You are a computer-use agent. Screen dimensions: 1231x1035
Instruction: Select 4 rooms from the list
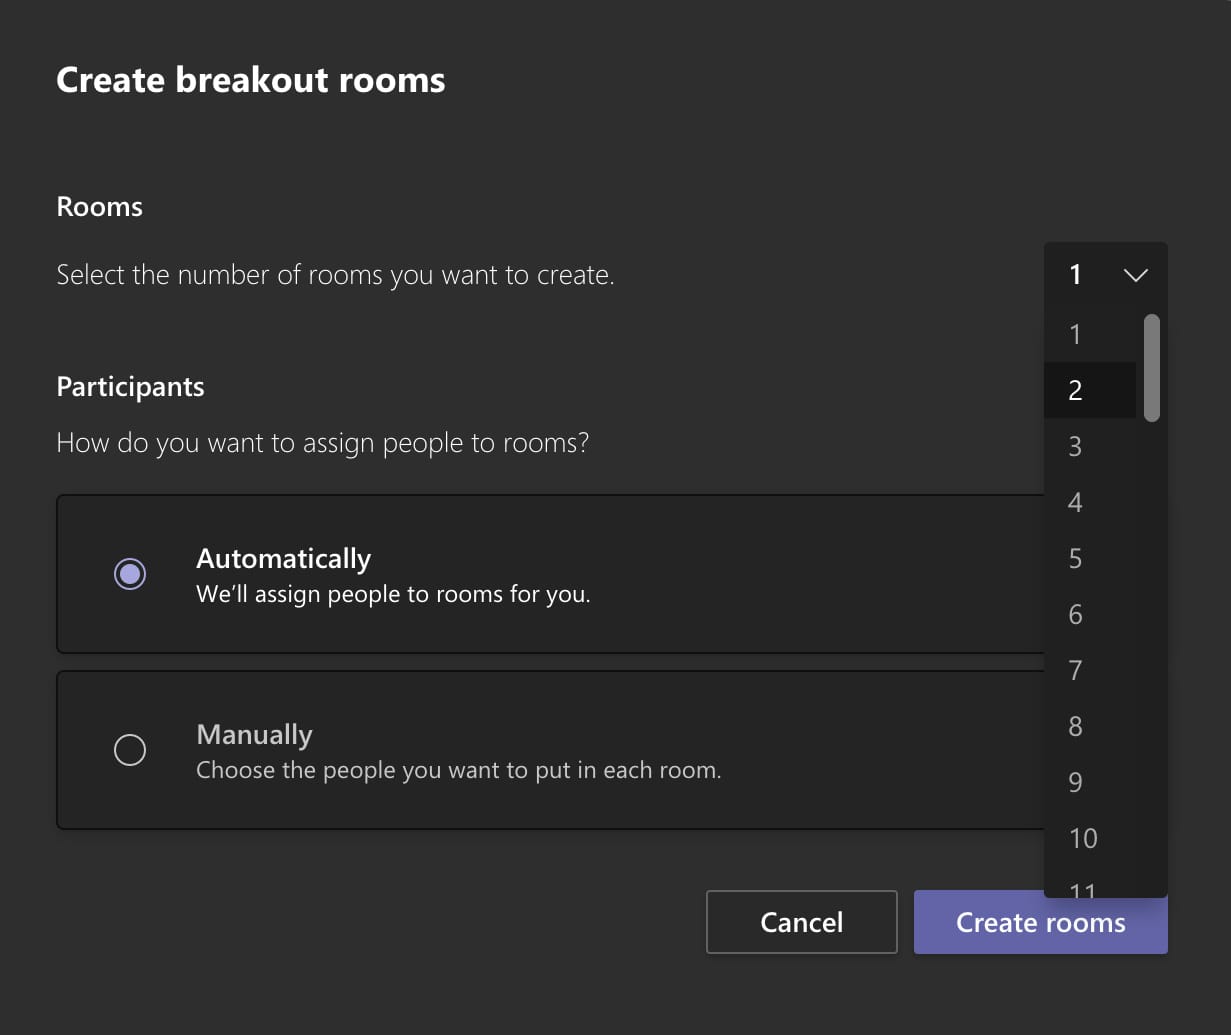coord(1076,502)
